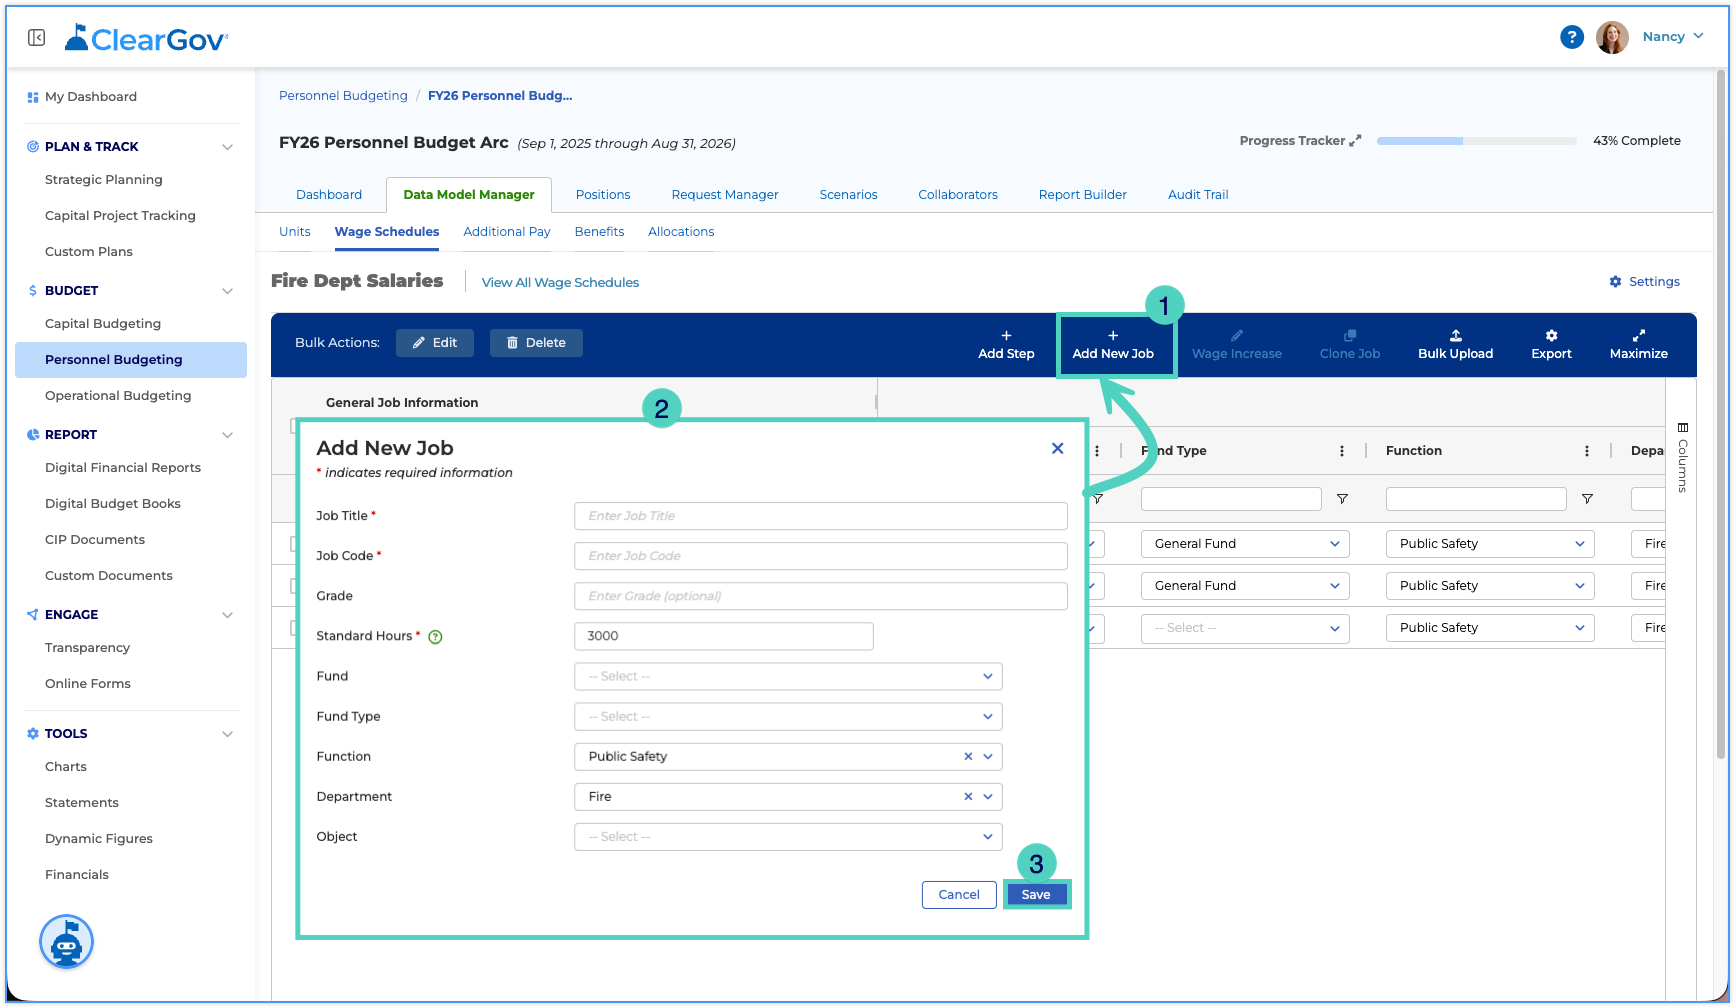Open the chatbot assistant icon
This screenshot has height=1008, width=1735.
[66, 942]
